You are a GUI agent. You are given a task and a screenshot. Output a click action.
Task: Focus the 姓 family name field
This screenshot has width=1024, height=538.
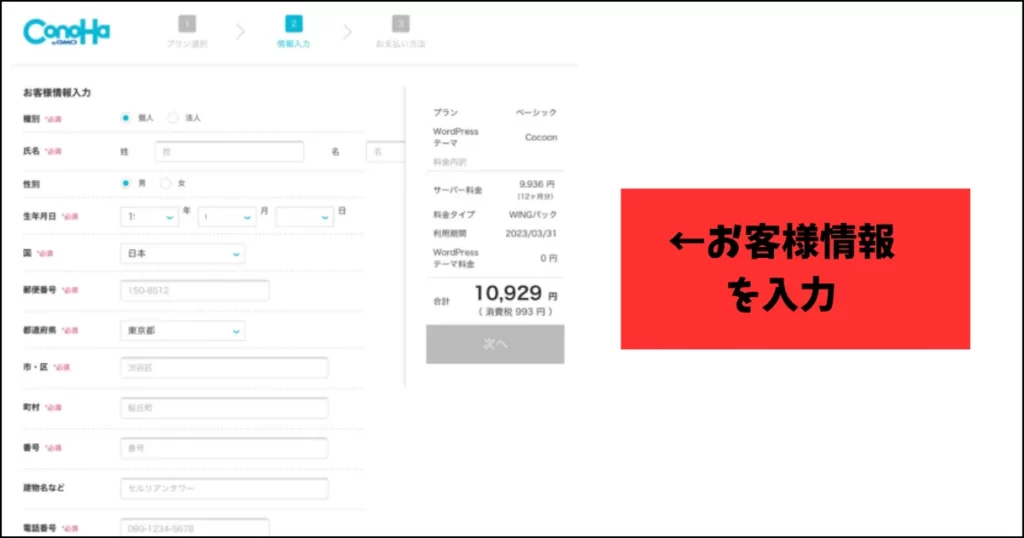[229, 151]
